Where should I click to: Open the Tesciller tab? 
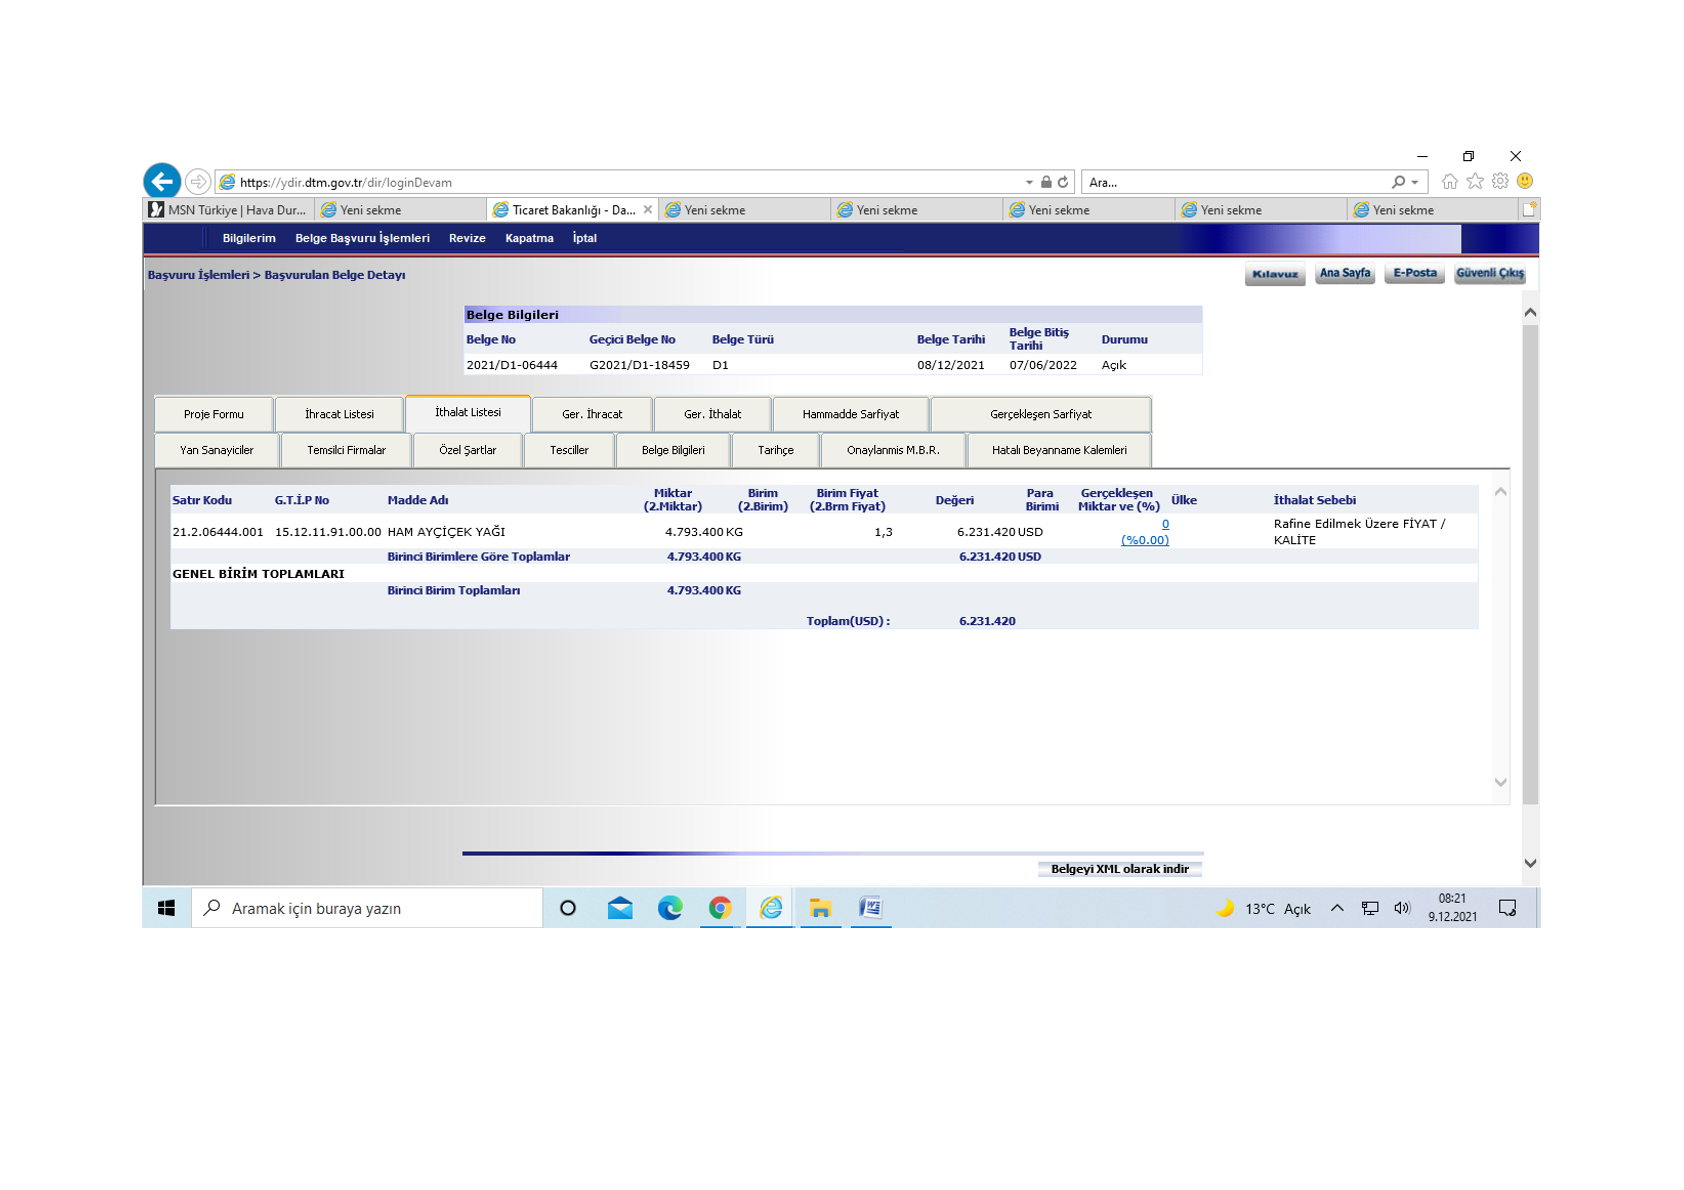(569, 450)
